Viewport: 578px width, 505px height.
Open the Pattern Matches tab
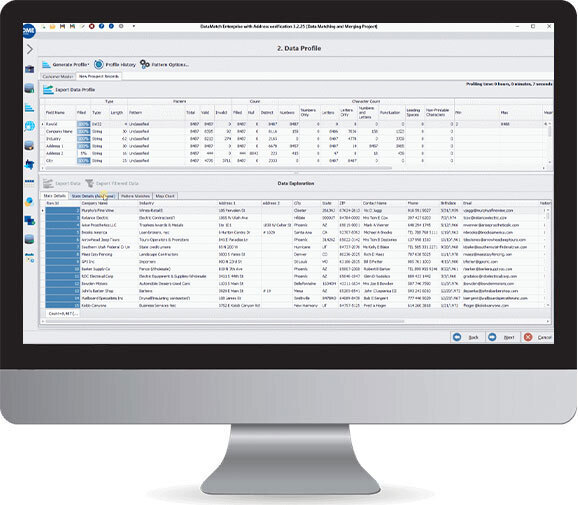tap(135, 196)
